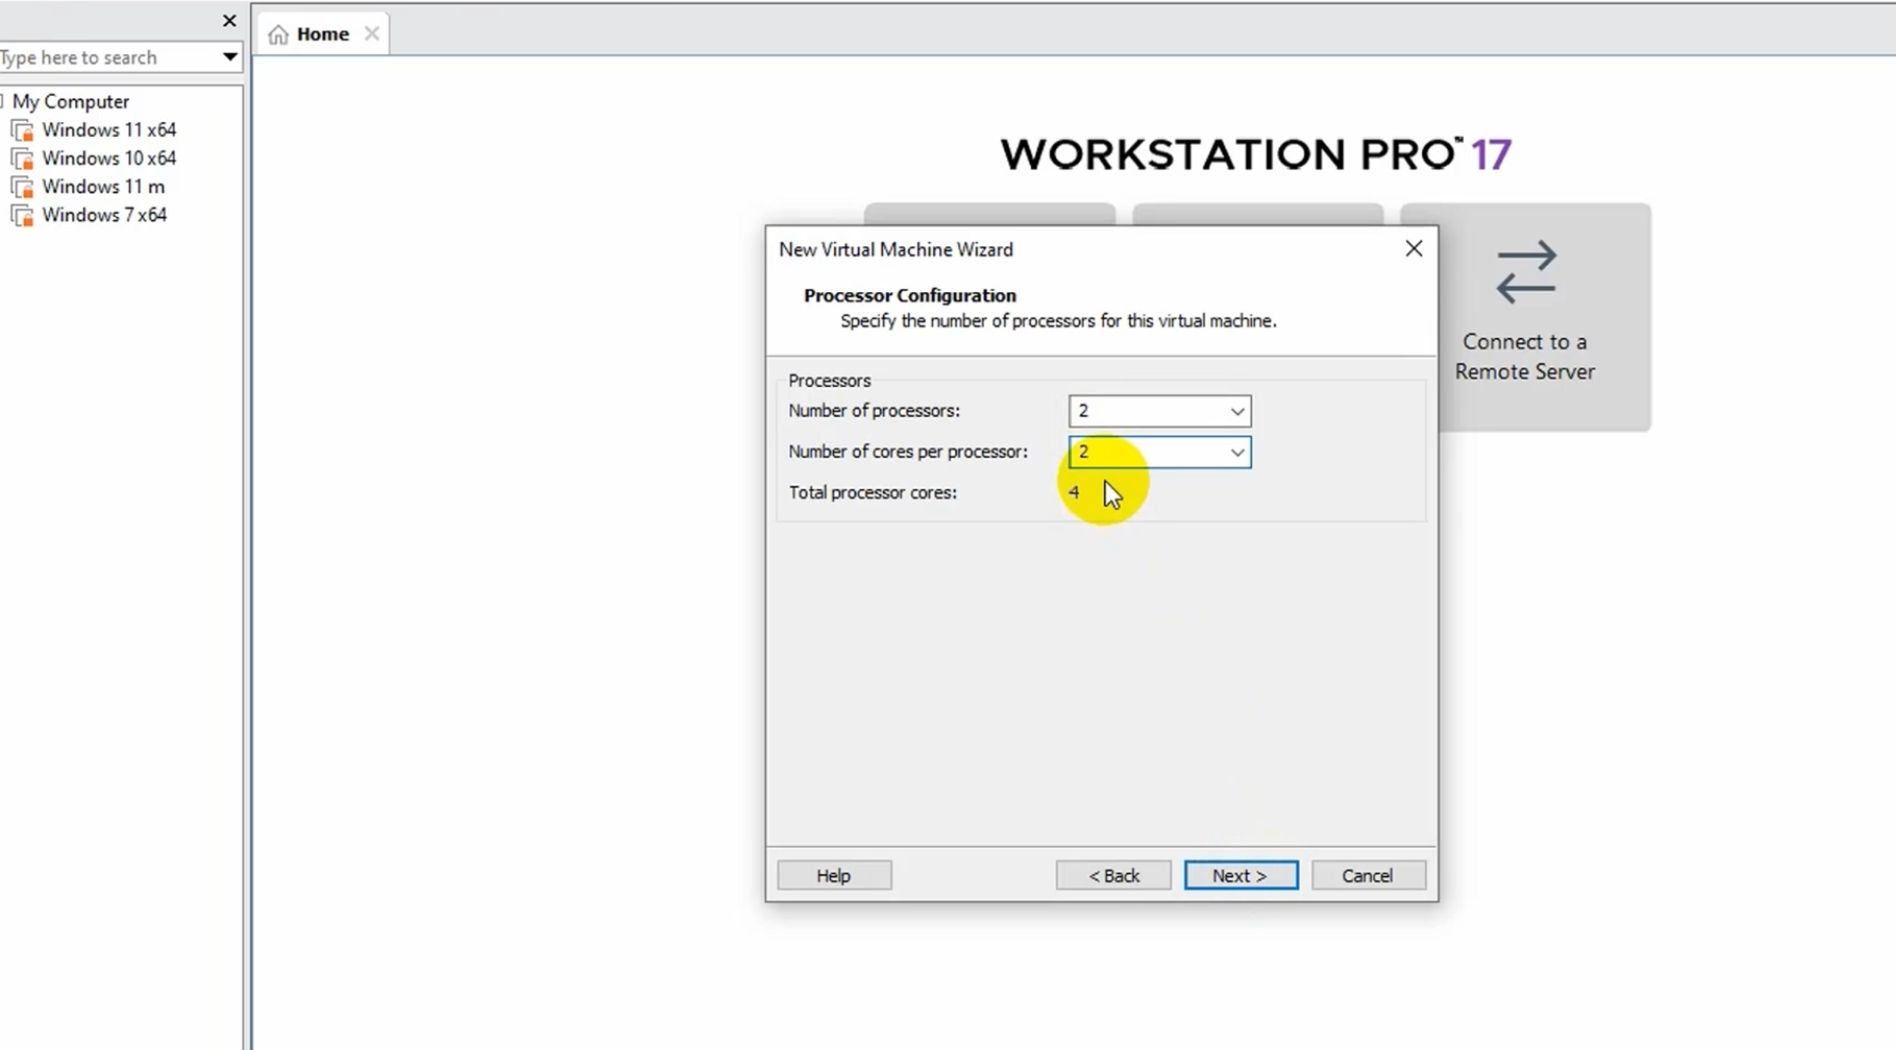Close the New Virtual Machine Wizard dialog
The image size is (1896, 1050).
pos(1413,249)
